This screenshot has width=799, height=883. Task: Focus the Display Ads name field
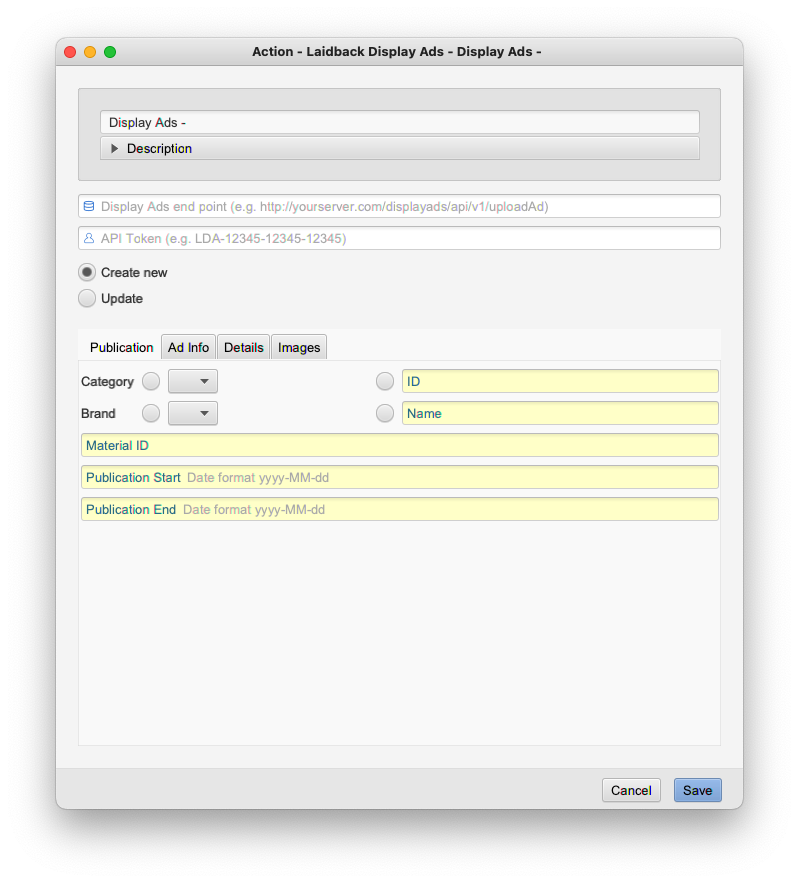click(400, 122)
